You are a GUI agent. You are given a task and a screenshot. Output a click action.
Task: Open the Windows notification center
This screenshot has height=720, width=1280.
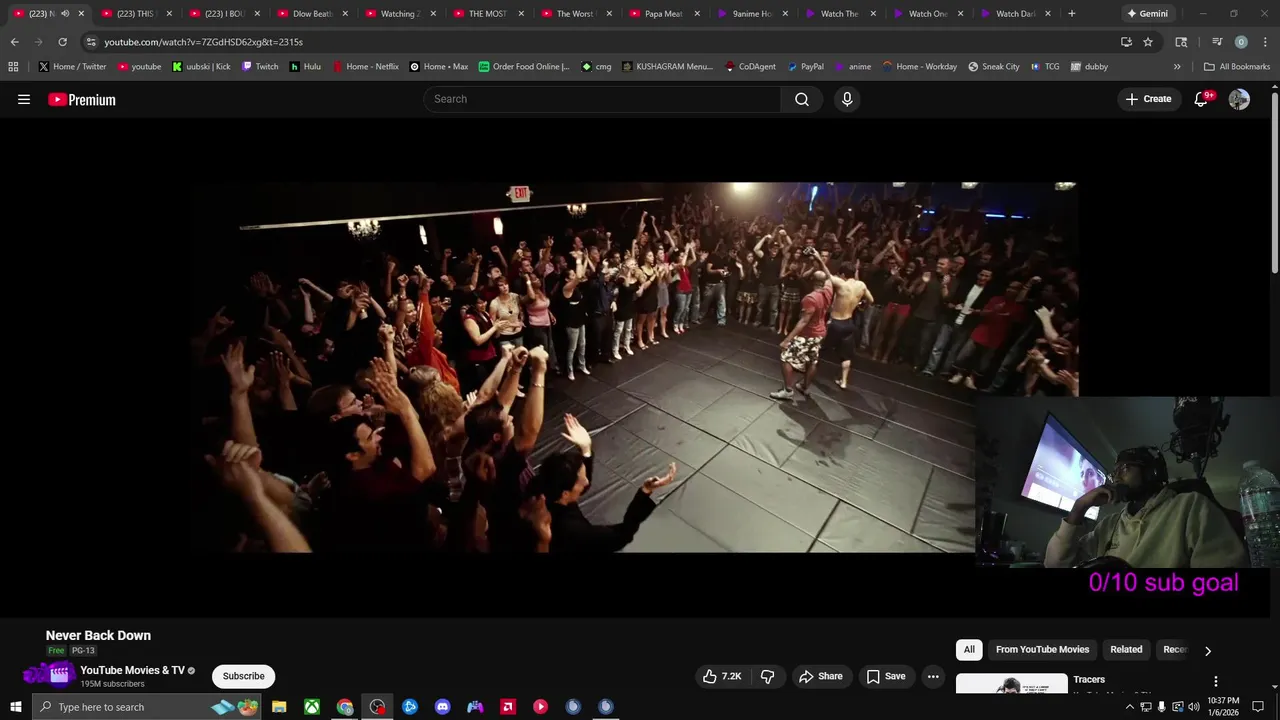point(1259,707)
